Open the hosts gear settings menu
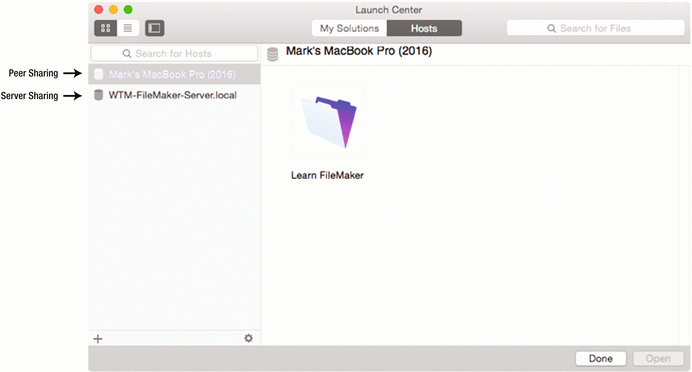Image resolution: width=692 pixels, height=372 pixels. [x=248, y=338]
